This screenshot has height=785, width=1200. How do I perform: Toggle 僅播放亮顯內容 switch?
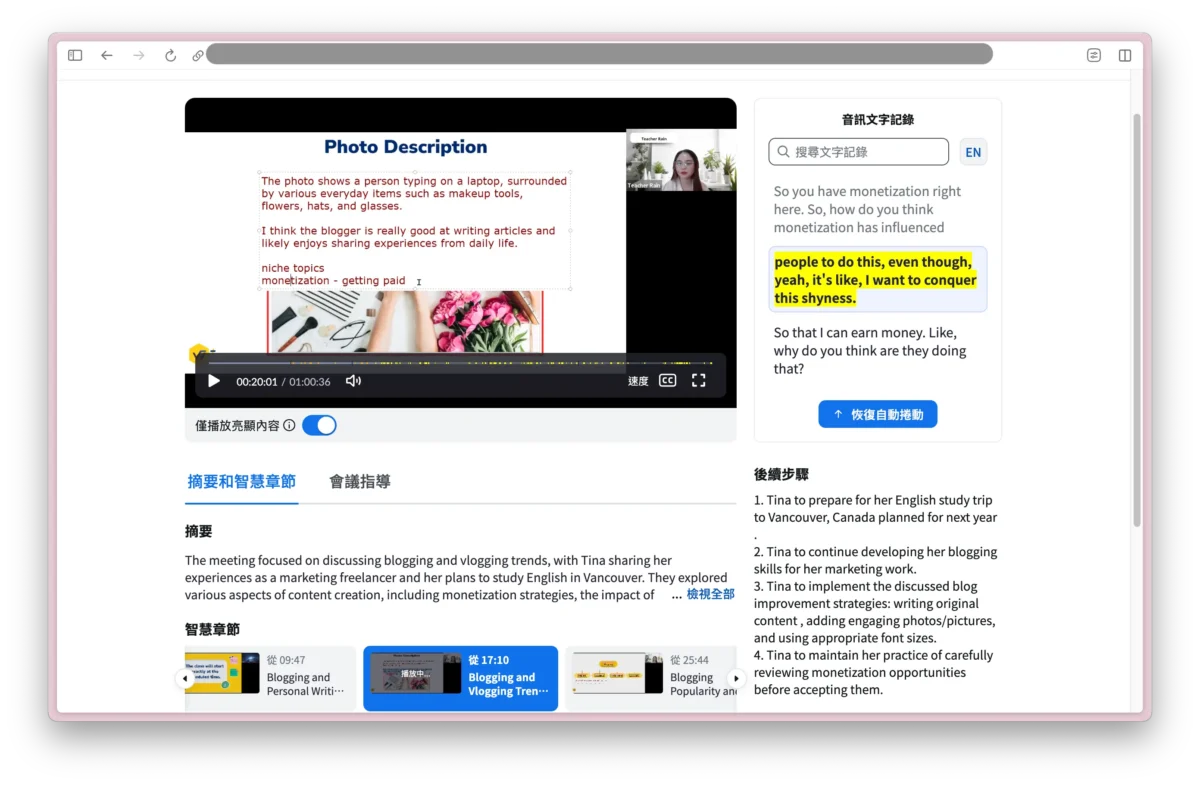pyautogui.click(x=319, y=426)
